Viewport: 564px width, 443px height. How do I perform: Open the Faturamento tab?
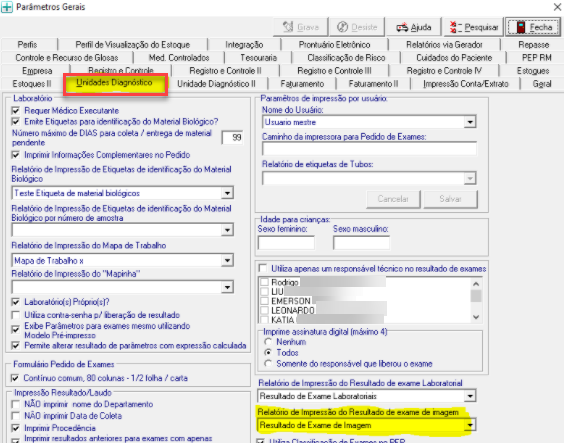tap(302, 84)
